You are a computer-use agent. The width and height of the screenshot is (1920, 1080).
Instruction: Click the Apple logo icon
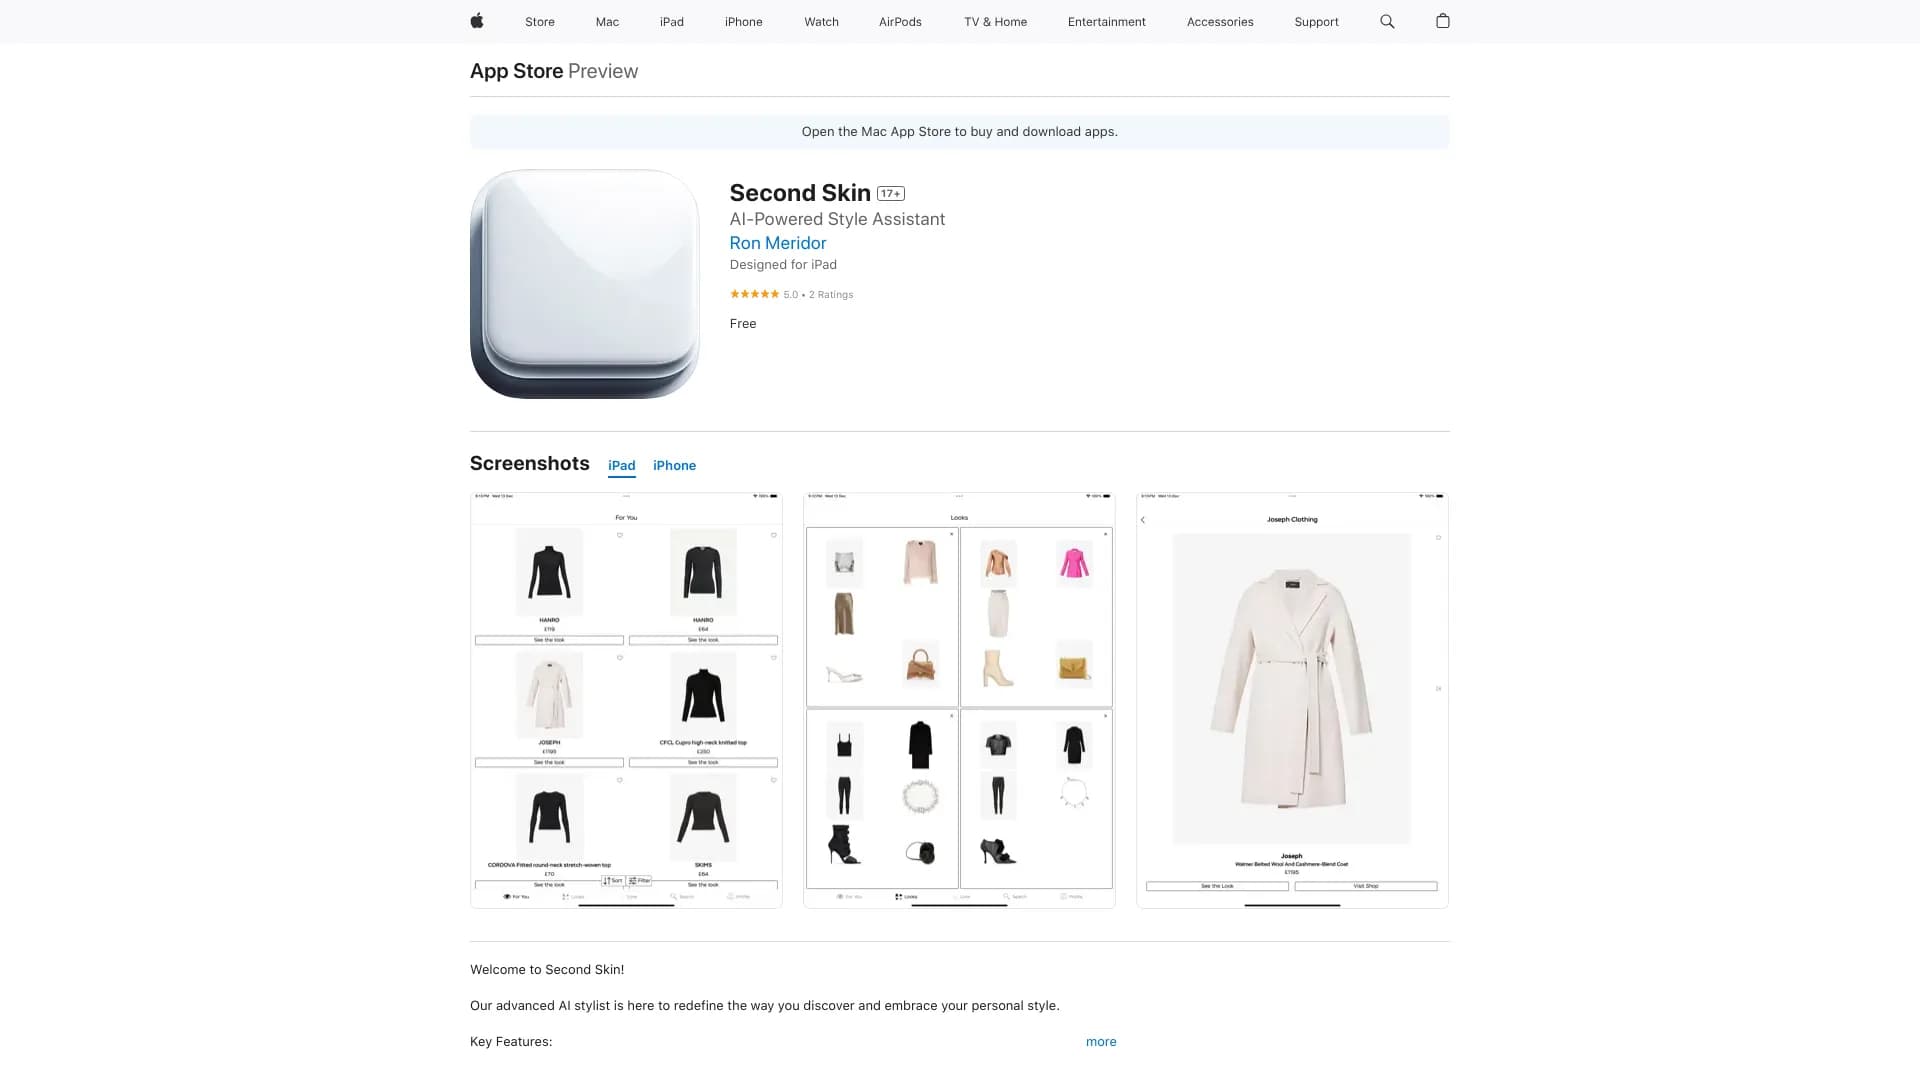click(x=477, y=21)
